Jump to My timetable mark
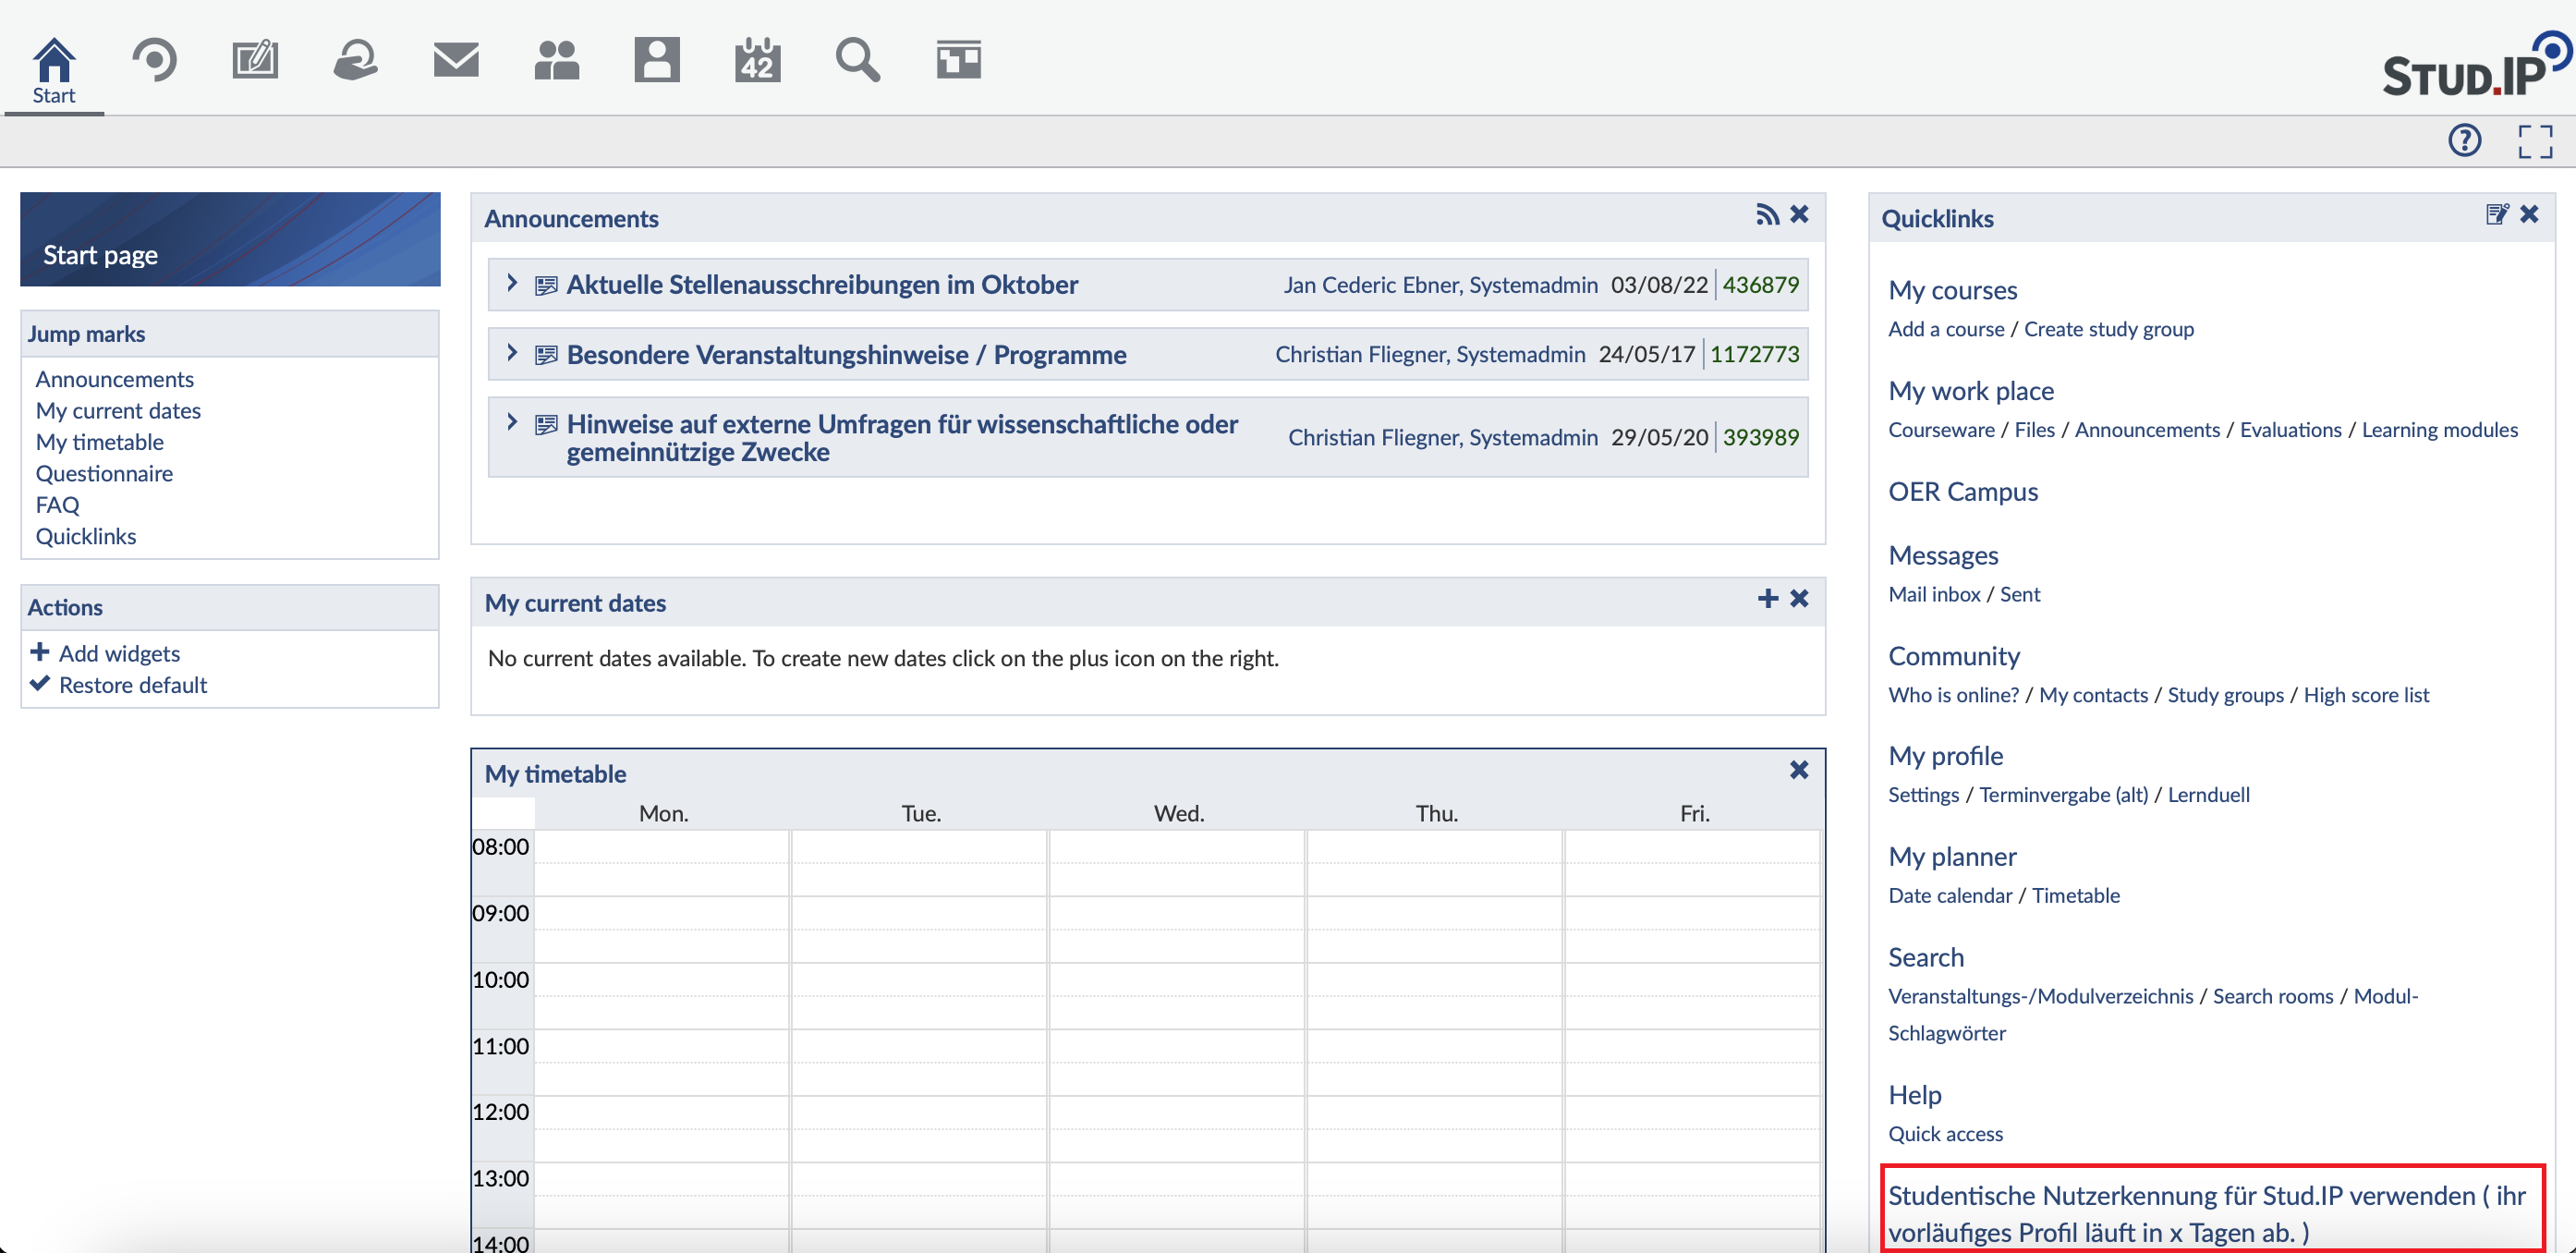Viewport: 2576px width, 1253px height. coord(100,442)
